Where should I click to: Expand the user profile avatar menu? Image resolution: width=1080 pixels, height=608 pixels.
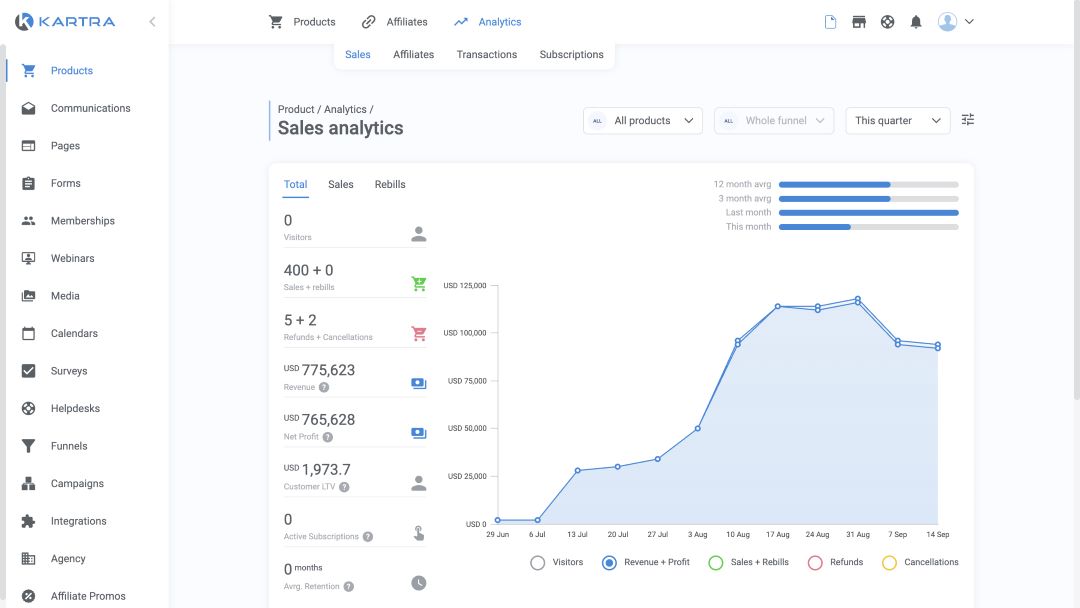pyautogui.click(x=955, y=22)
